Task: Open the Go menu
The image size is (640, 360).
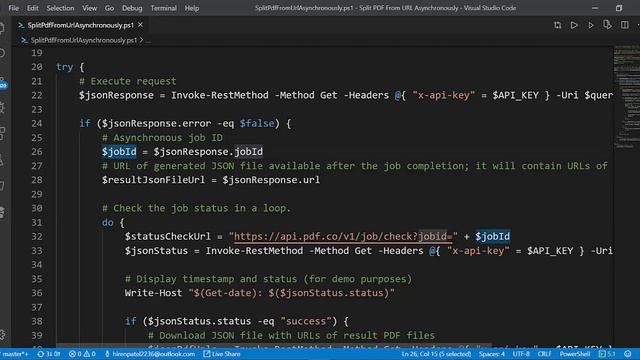Action: click(x=109, y=8)
